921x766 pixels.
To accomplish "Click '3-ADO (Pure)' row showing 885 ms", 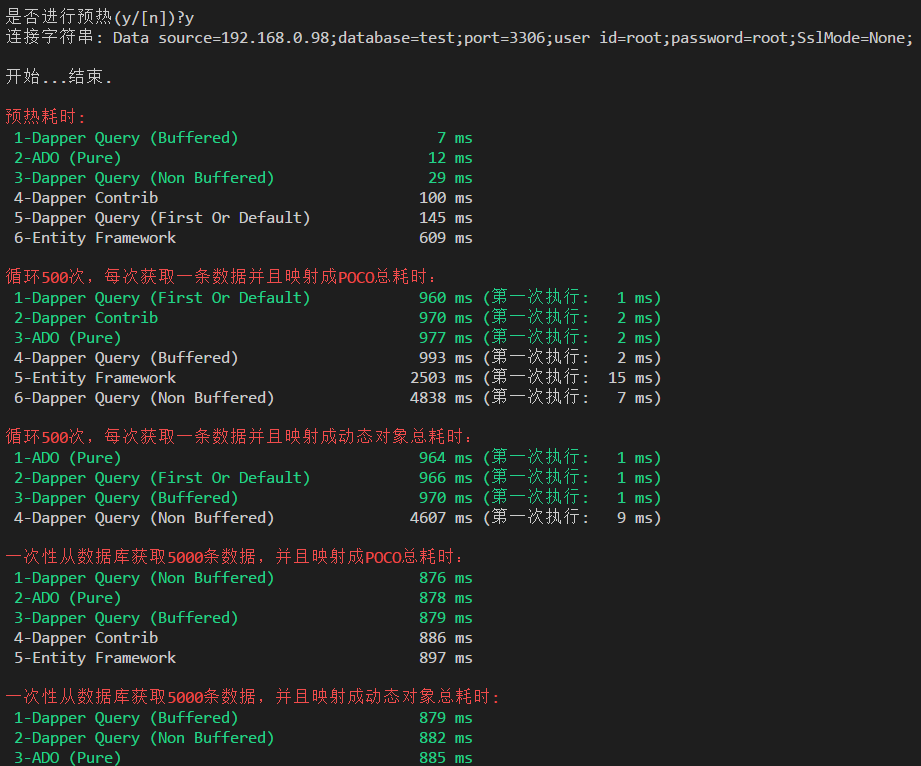I will click(x=243, y=758).
